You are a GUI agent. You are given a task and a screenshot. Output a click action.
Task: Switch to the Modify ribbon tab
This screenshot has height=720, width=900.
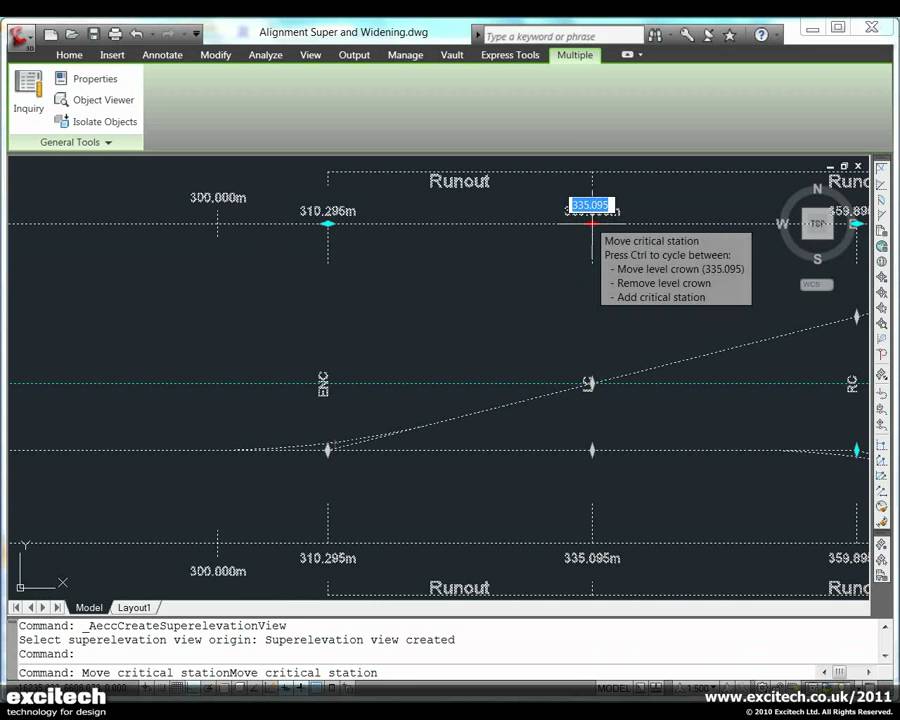(x=215, y=55)
